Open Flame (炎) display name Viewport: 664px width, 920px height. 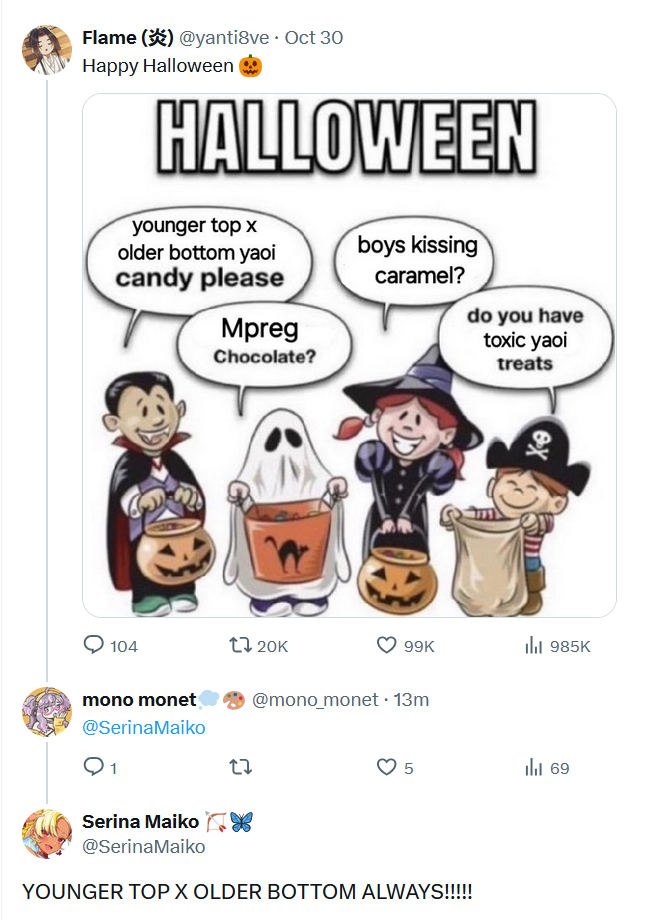coord(128,38)
